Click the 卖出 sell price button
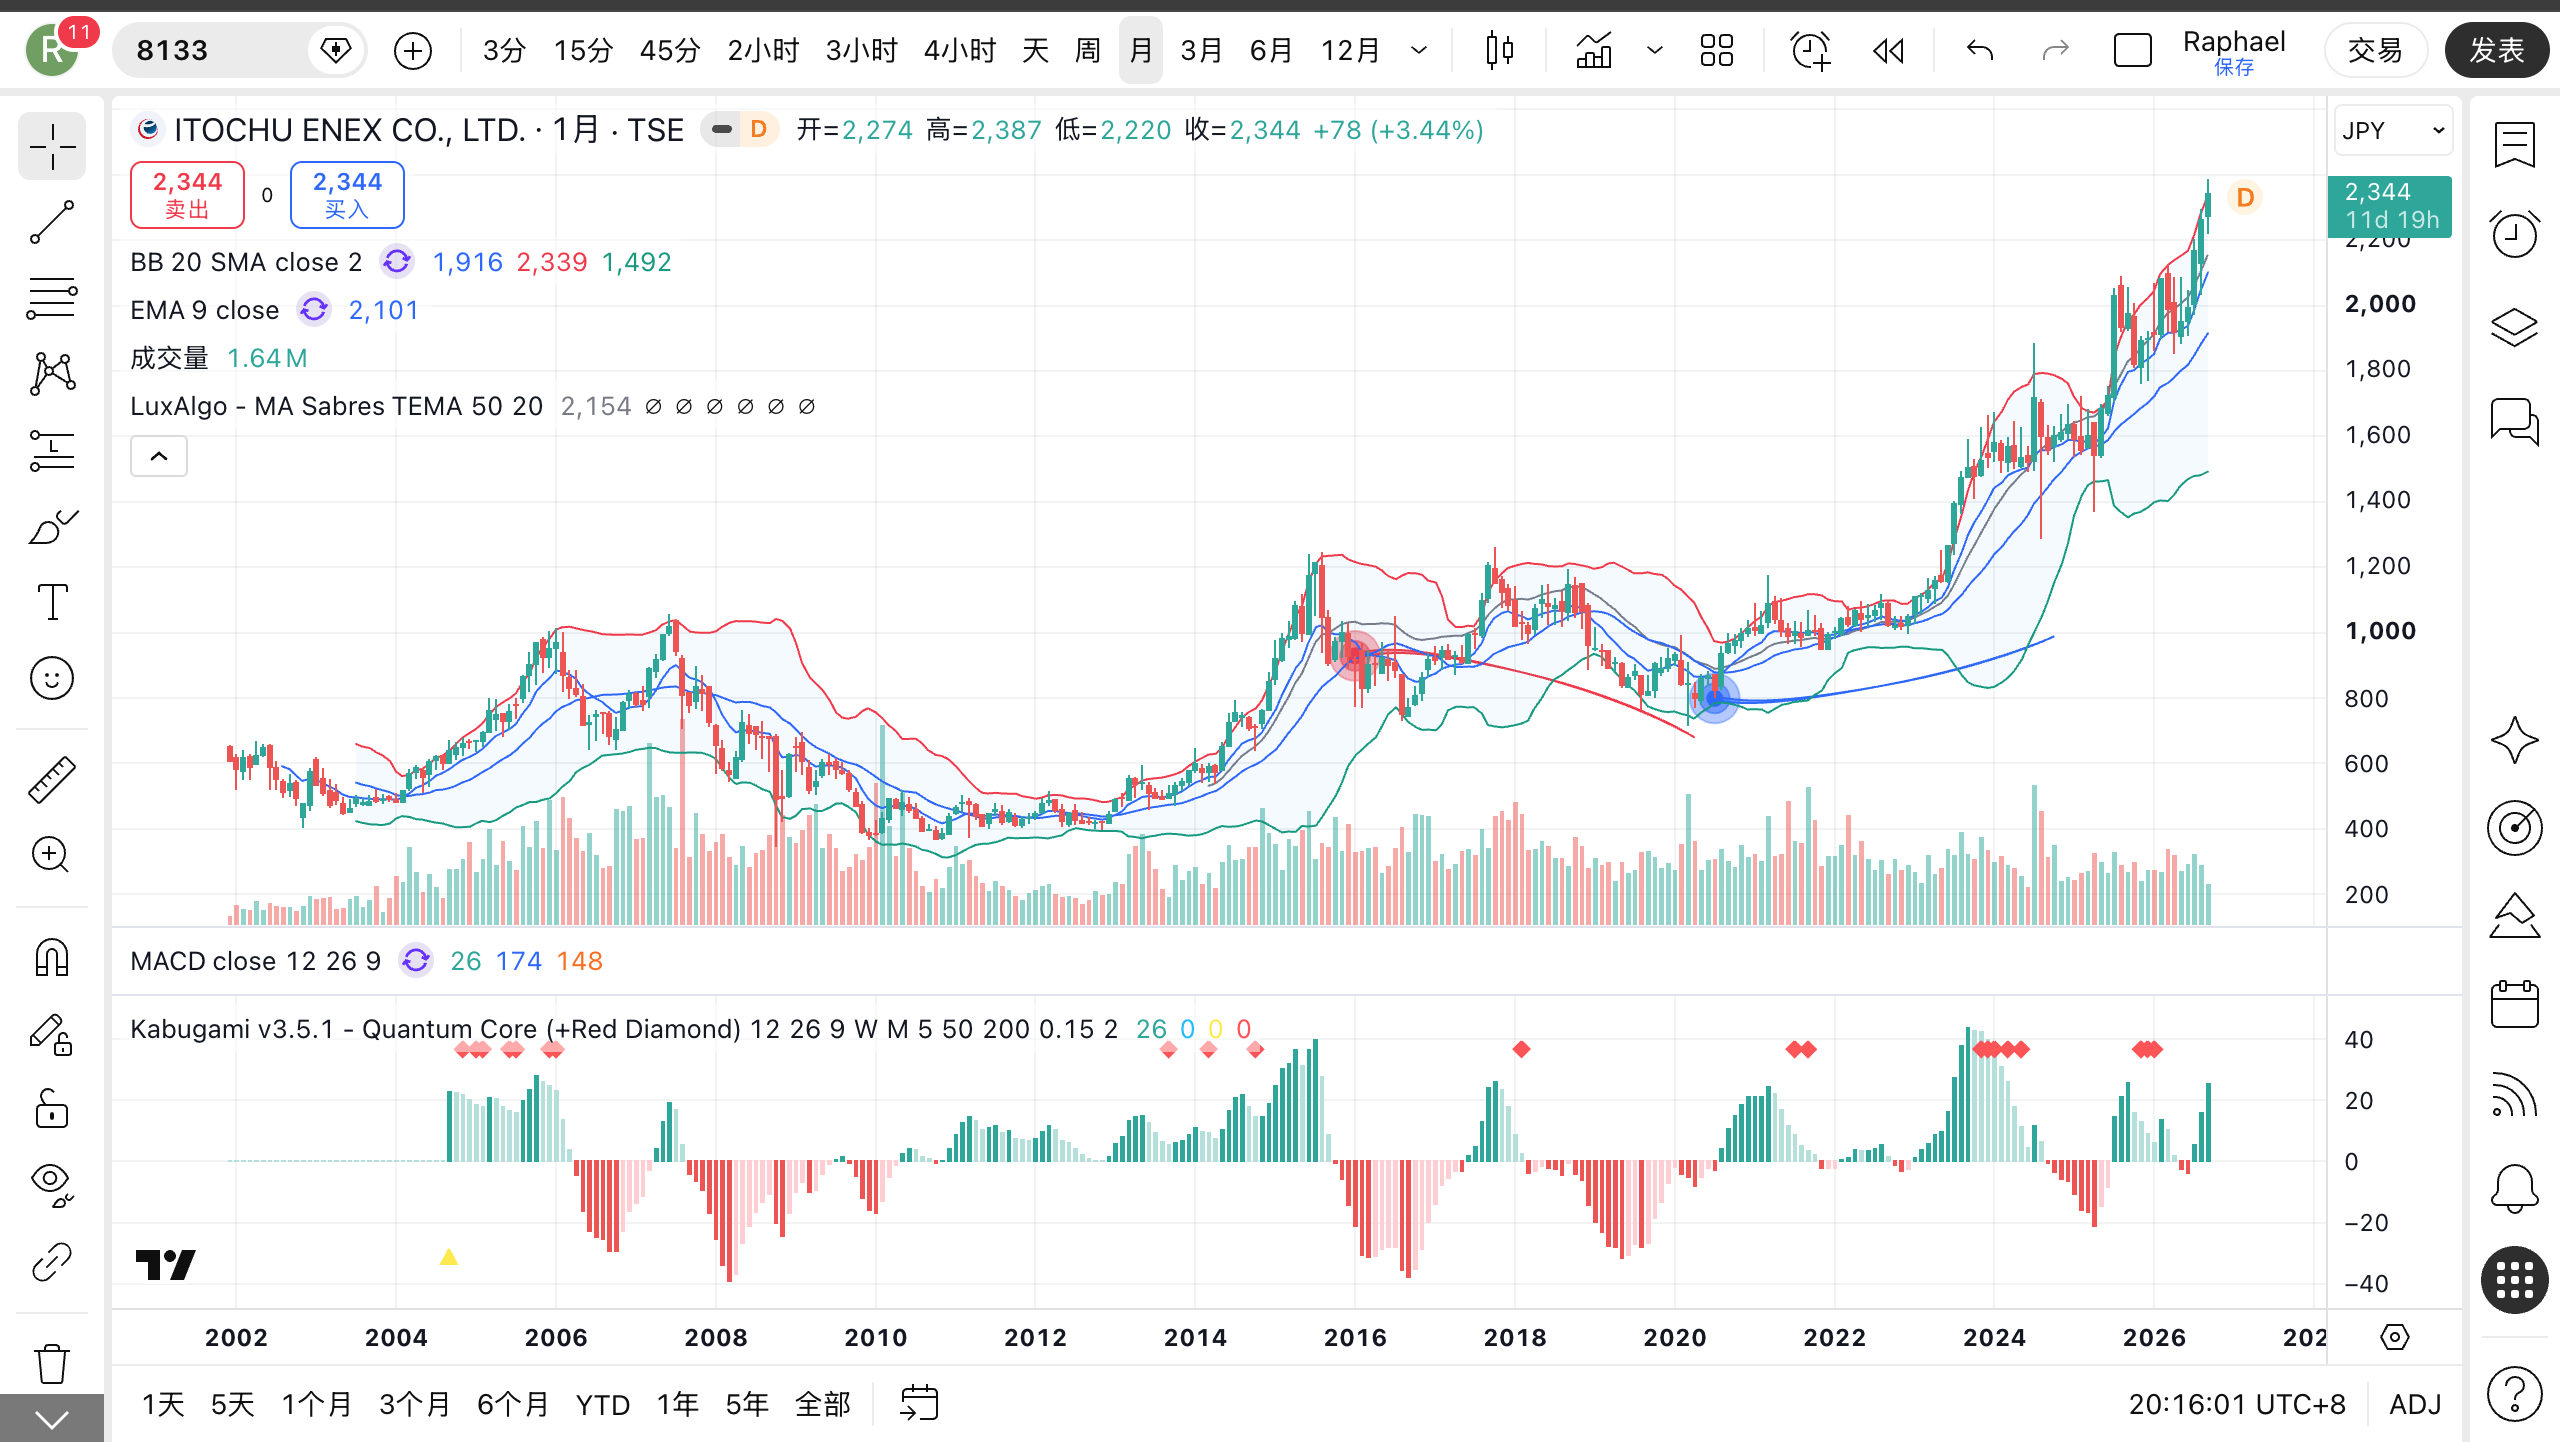 click(x=187, y=195)
